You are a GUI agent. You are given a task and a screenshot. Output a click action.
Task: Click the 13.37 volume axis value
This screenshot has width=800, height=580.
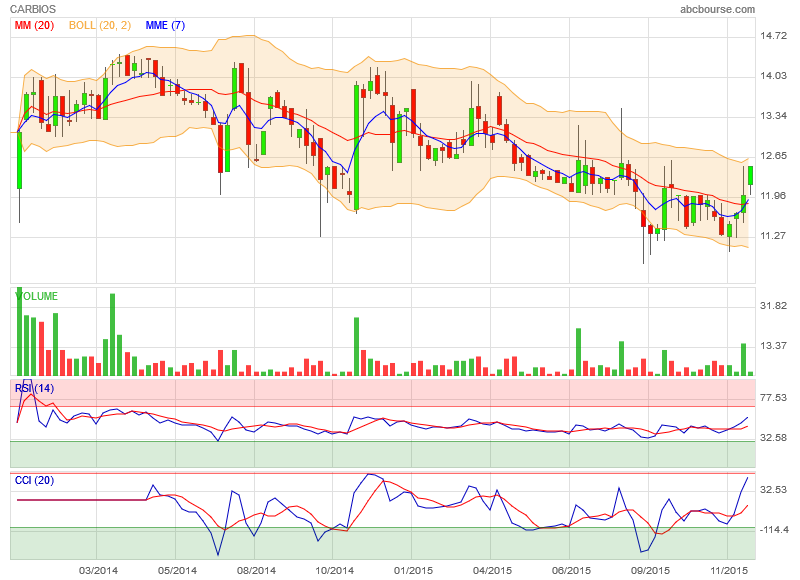(773, 346)
